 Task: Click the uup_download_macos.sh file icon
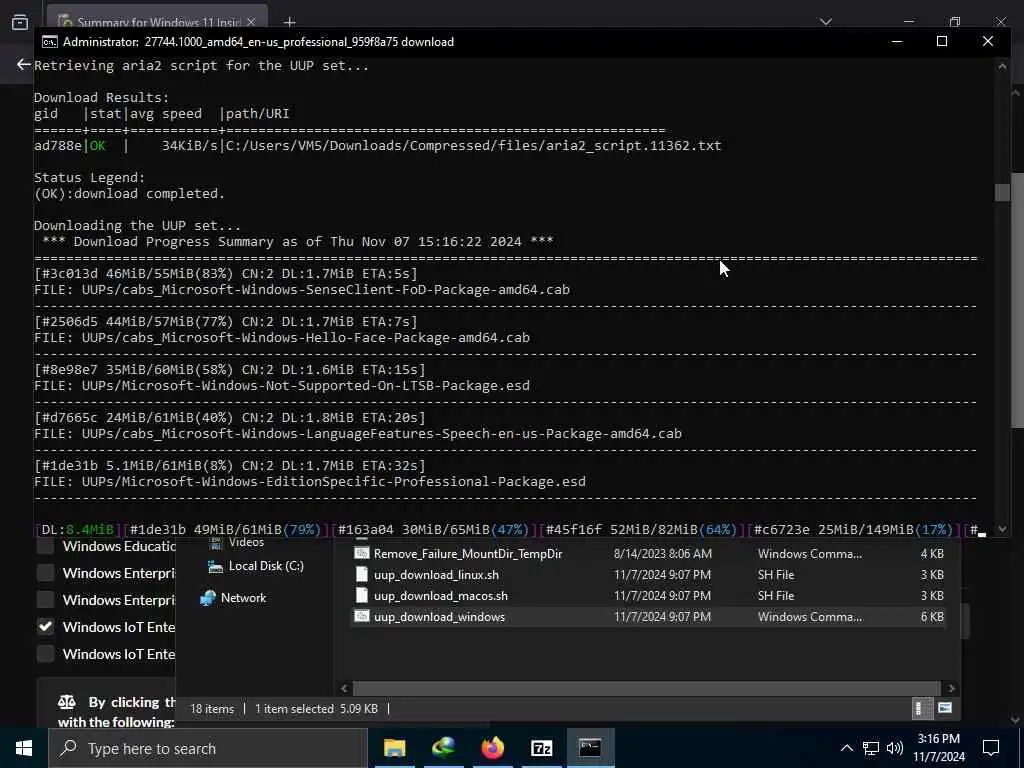(361, 596)
